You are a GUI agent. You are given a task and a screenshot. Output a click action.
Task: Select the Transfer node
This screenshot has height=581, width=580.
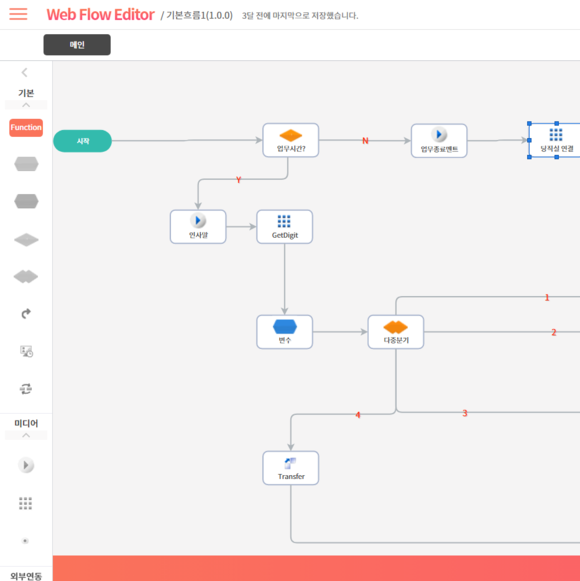pos(291,468)
